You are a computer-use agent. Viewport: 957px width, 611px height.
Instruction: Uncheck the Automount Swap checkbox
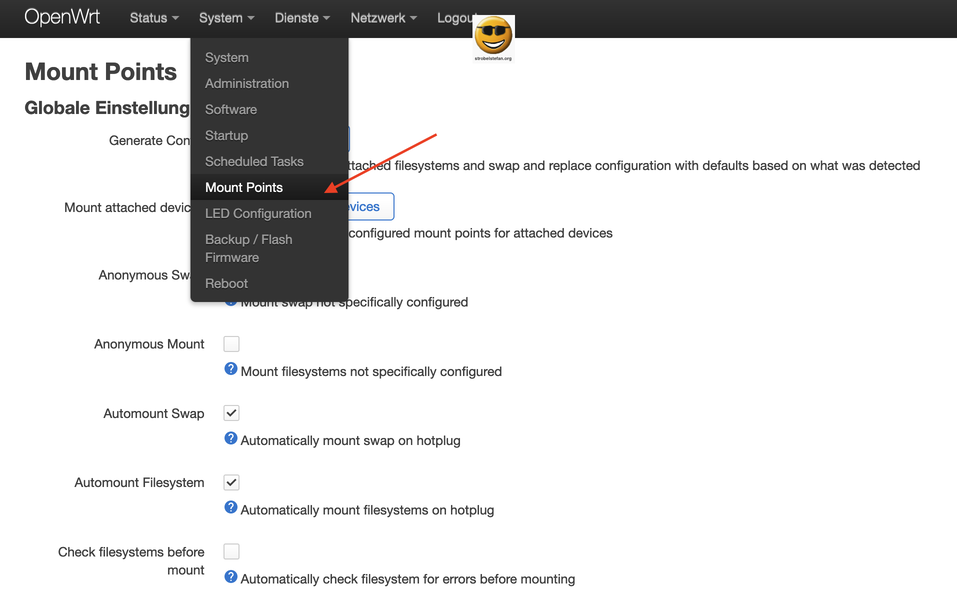click(x=231, y=413)
